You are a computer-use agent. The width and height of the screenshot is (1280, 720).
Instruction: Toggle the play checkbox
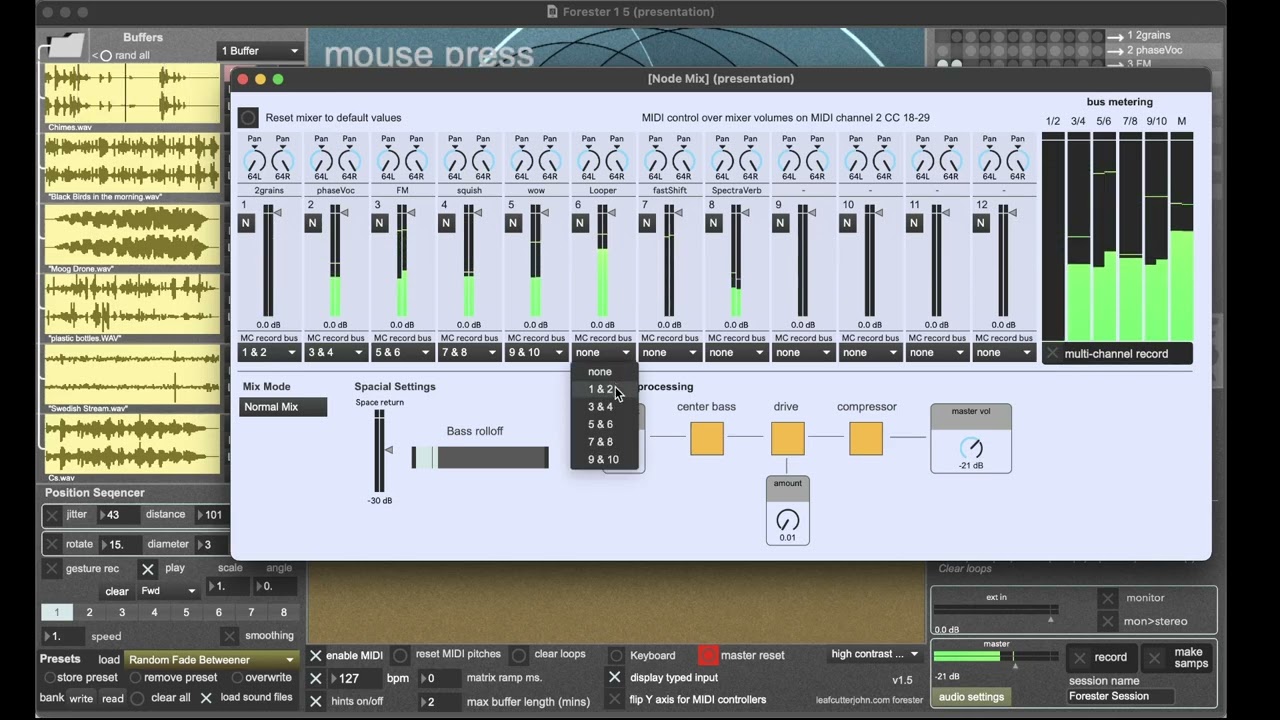(148, 569)
